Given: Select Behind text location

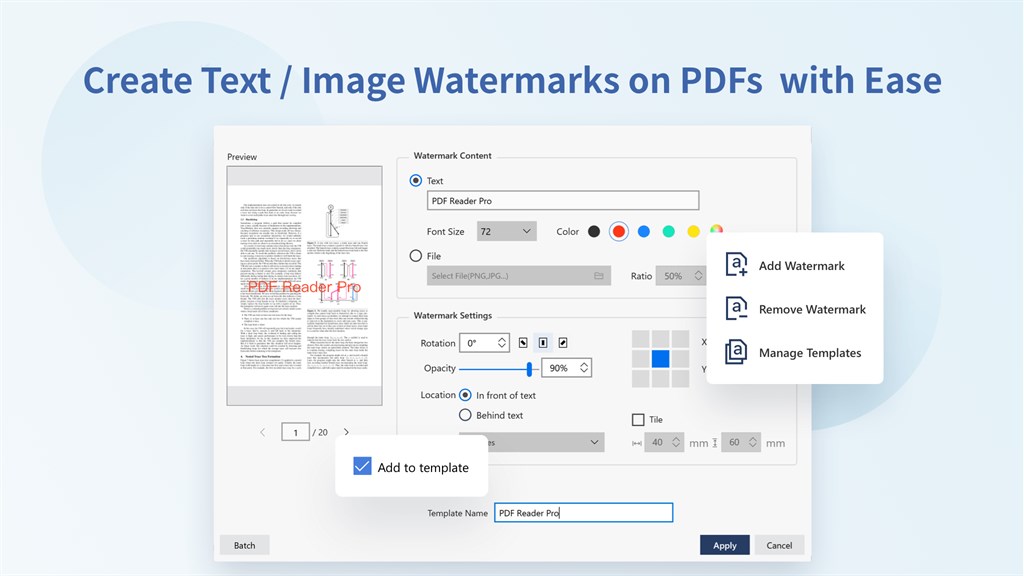Looking at the screenshot, I should [x=465, y=415].
